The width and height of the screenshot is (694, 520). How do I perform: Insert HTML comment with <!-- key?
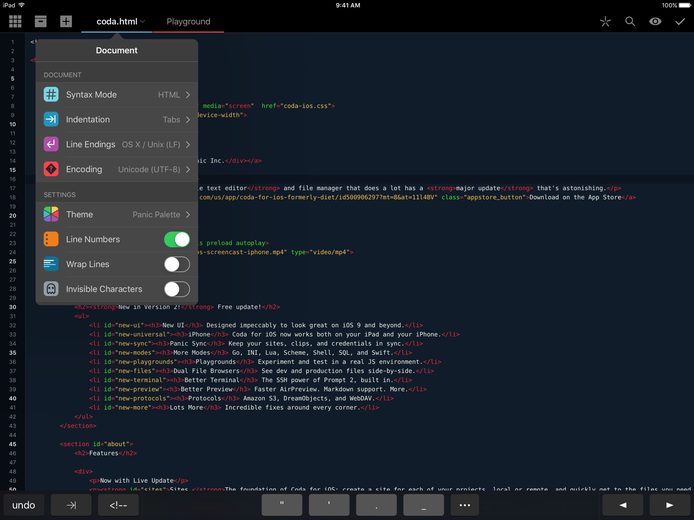pos(118,505)
